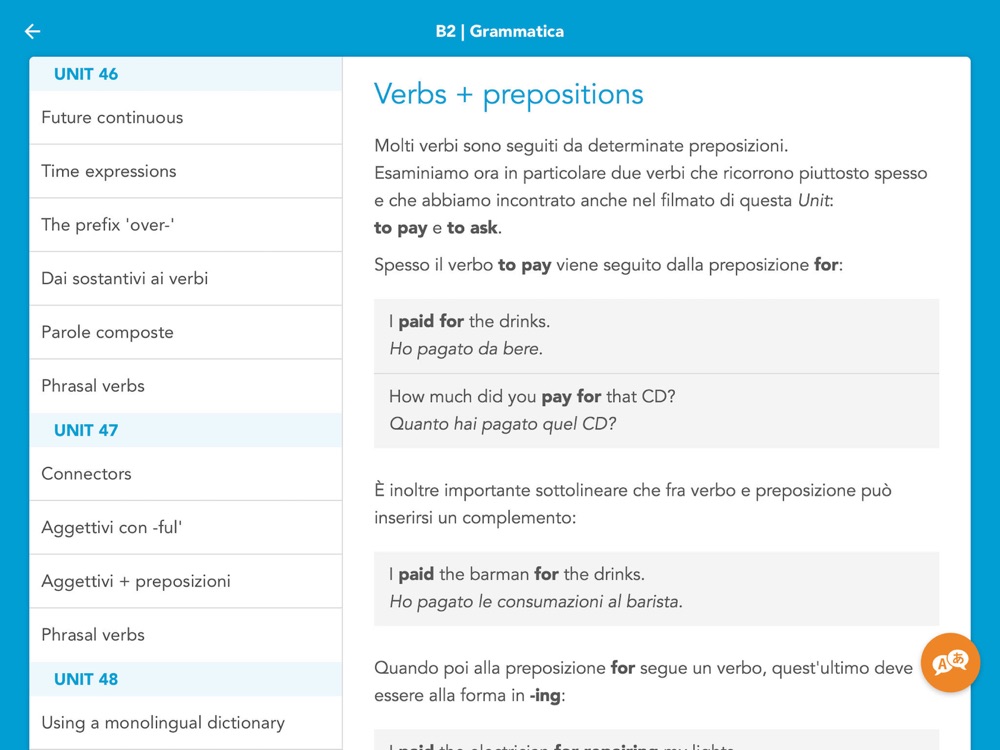This screenshot has width=1000, height=750.
Task: Open the Parole composte topic
Action: tap(107, 332)
